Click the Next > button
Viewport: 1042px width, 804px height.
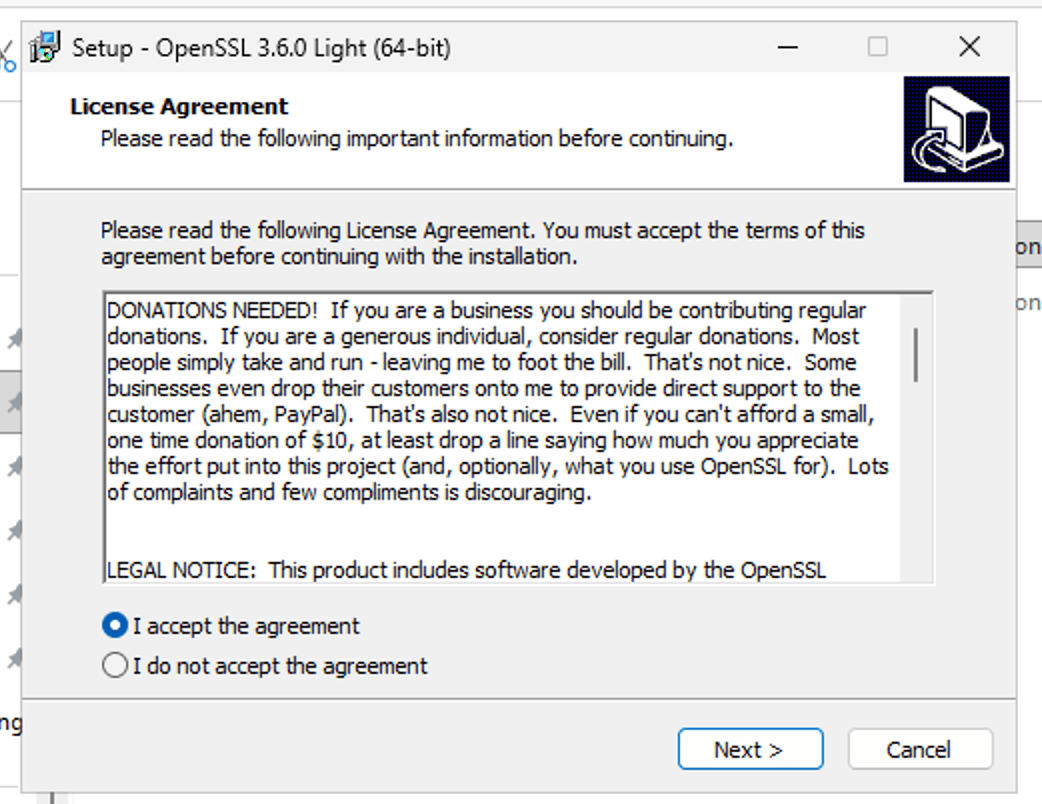[750, 750]
